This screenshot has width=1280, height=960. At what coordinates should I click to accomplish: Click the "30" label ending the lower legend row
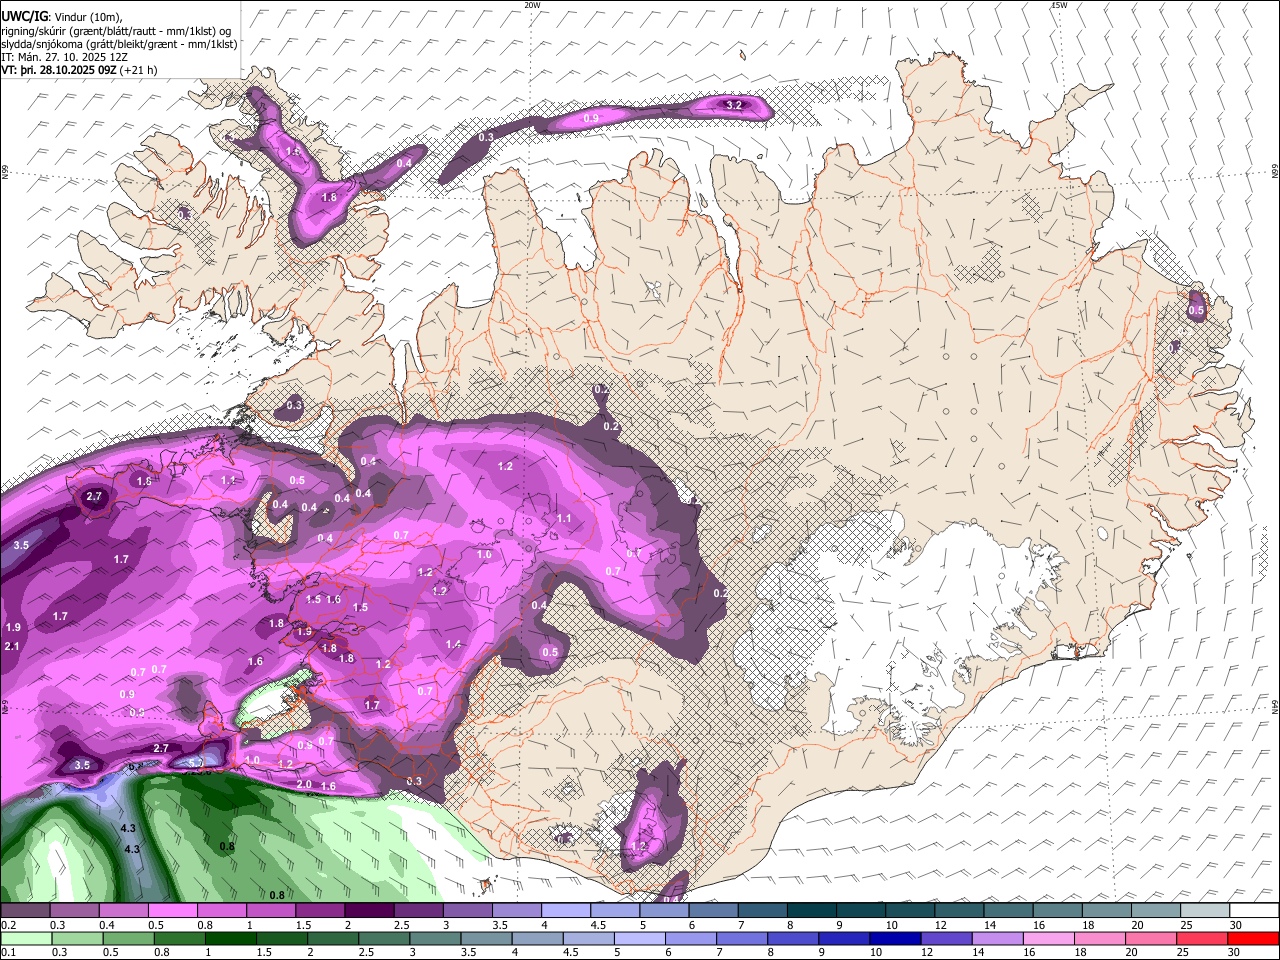click(x=1235, y=953)
